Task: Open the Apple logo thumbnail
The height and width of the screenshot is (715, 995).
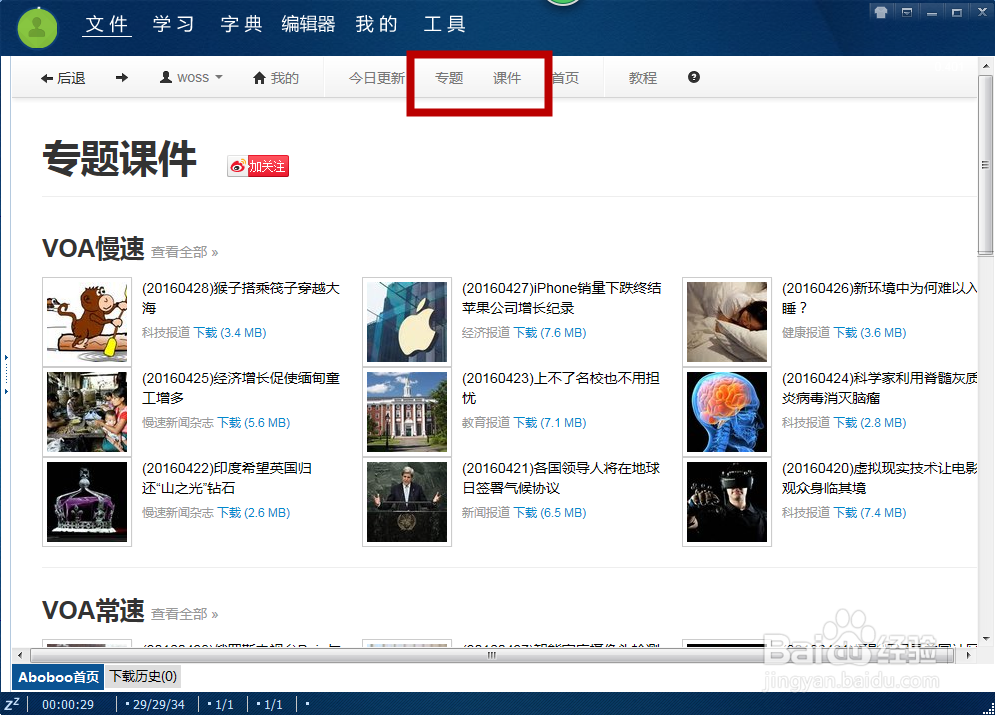Action: 407,322
